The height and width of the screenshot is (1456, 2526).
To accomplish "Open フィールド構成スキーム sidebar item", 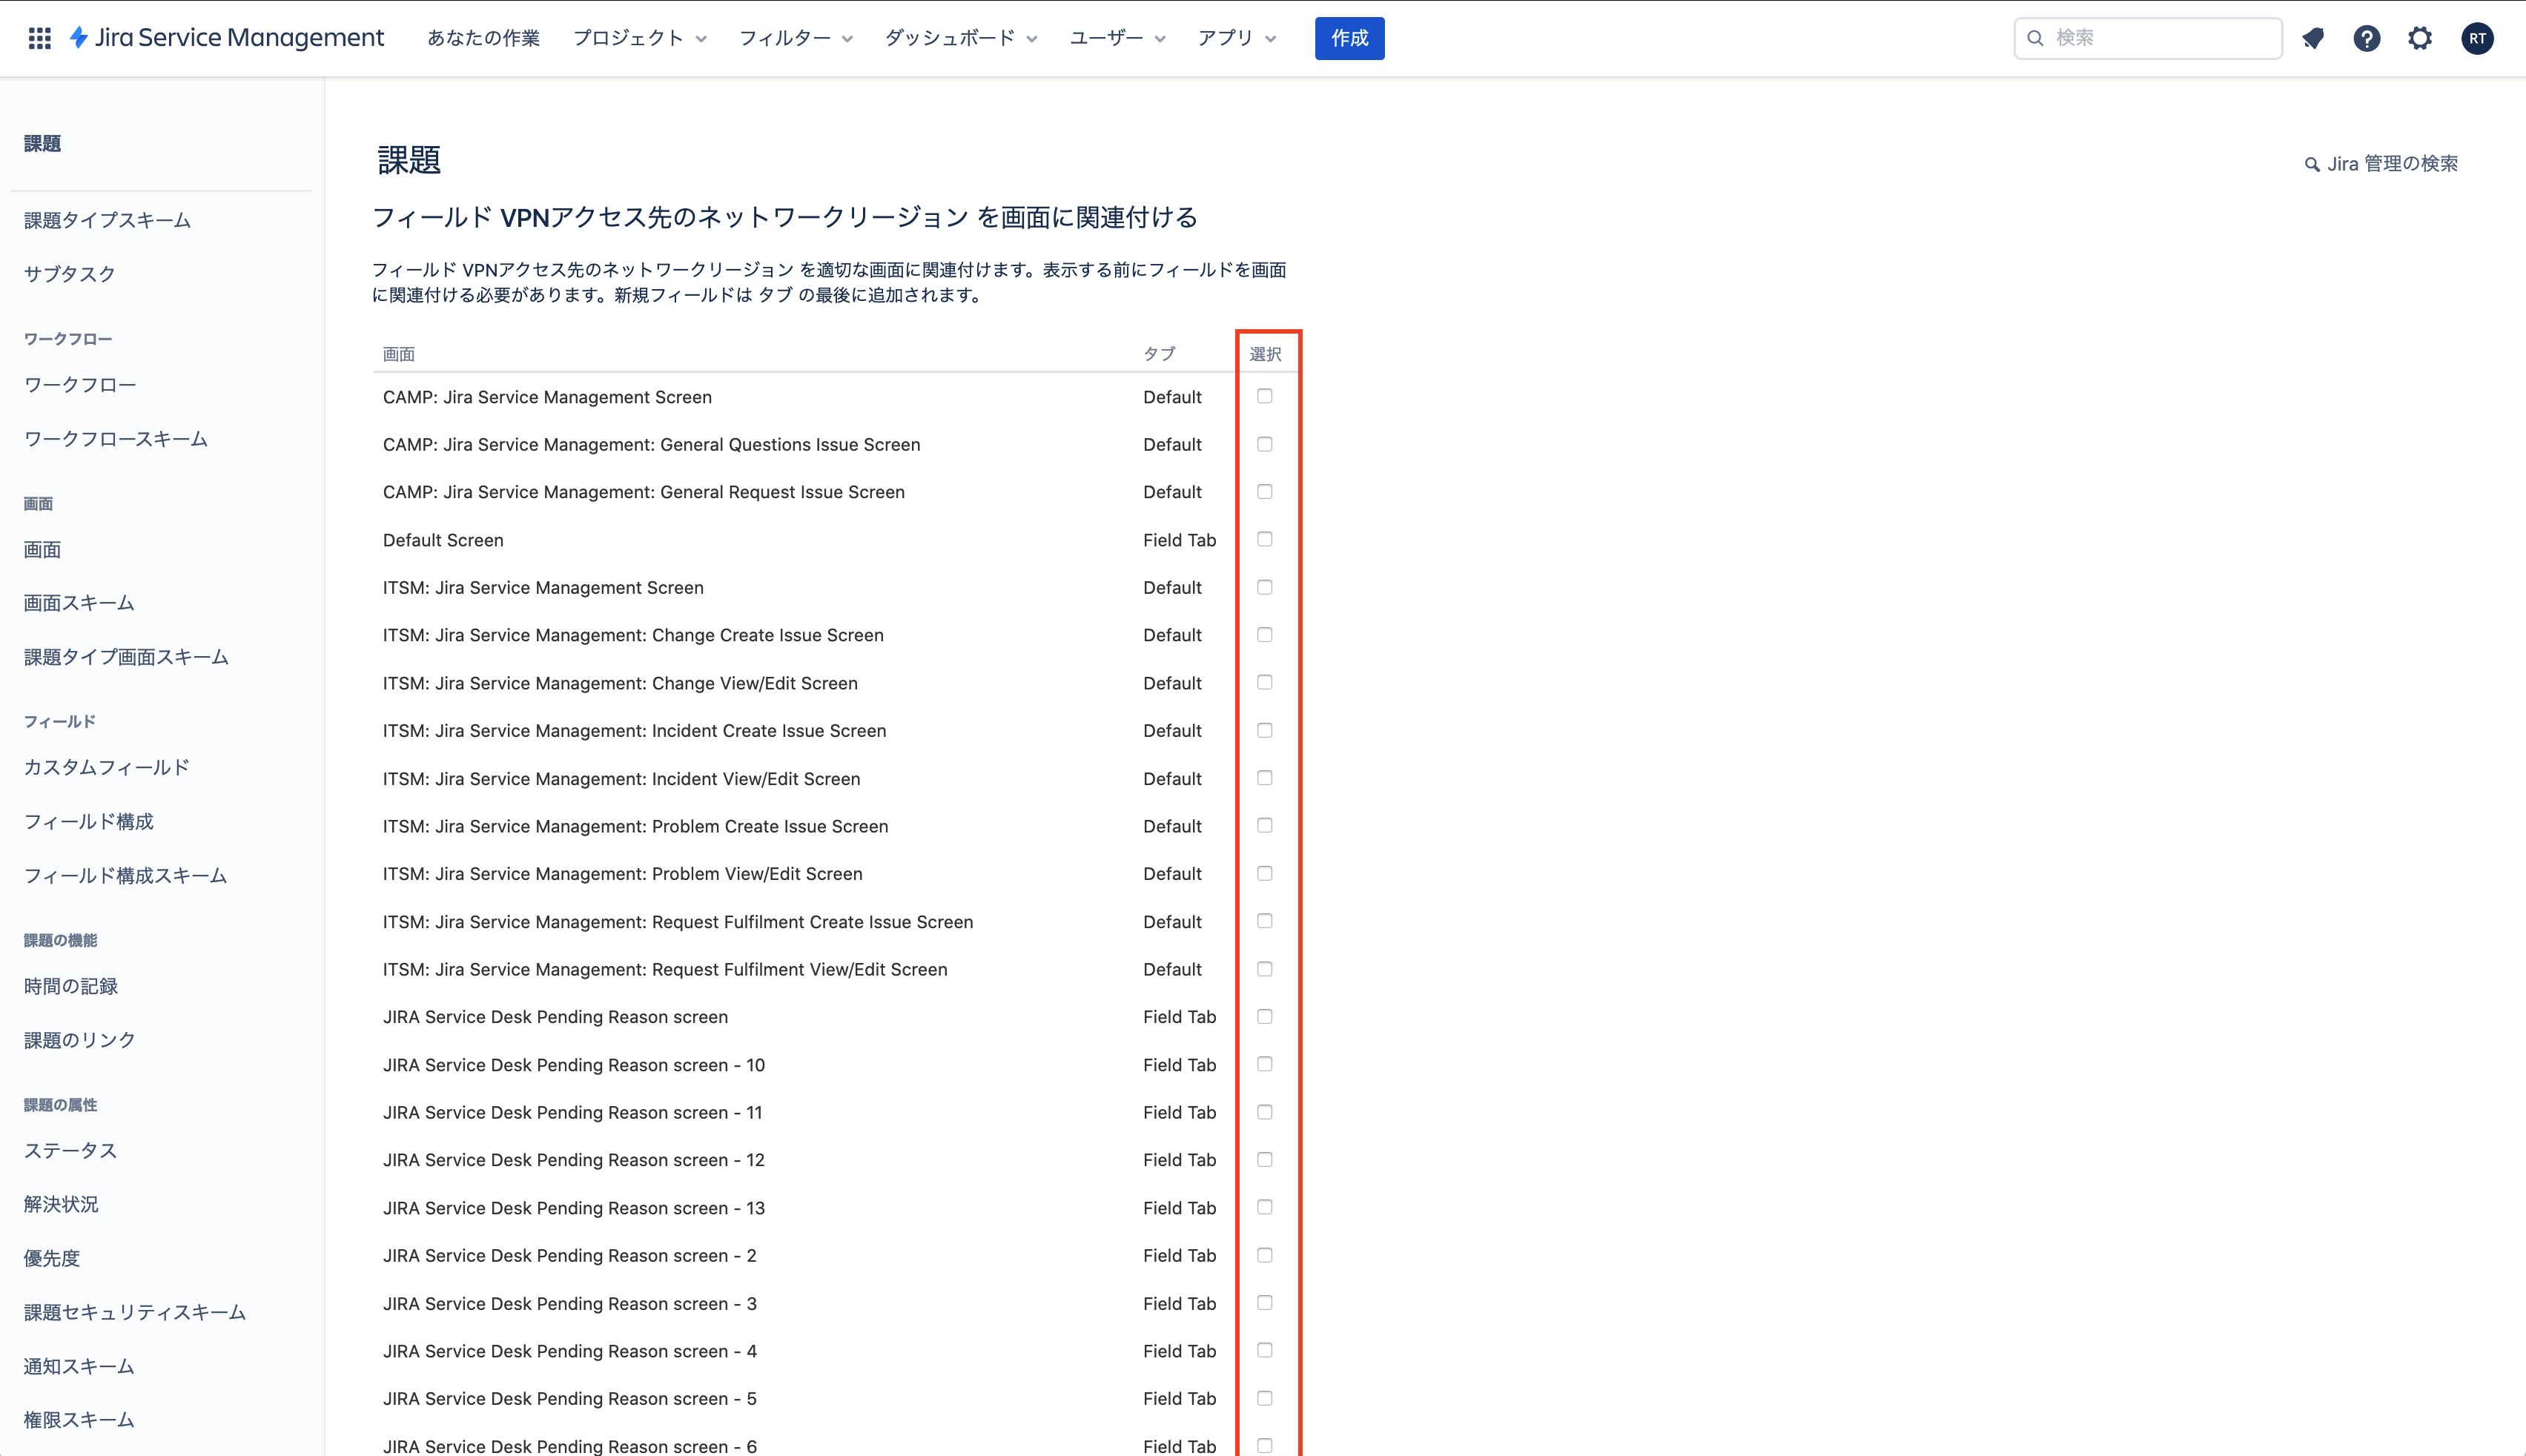I will click(126, 876).
